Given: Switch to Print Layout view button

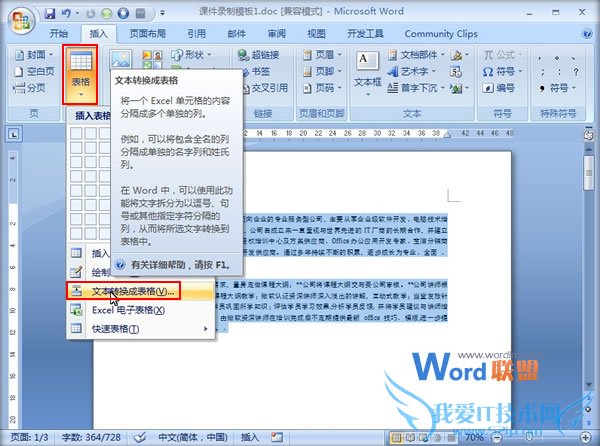Looking at the screenshot, I should pyautogui.click(x=396, y=437).
